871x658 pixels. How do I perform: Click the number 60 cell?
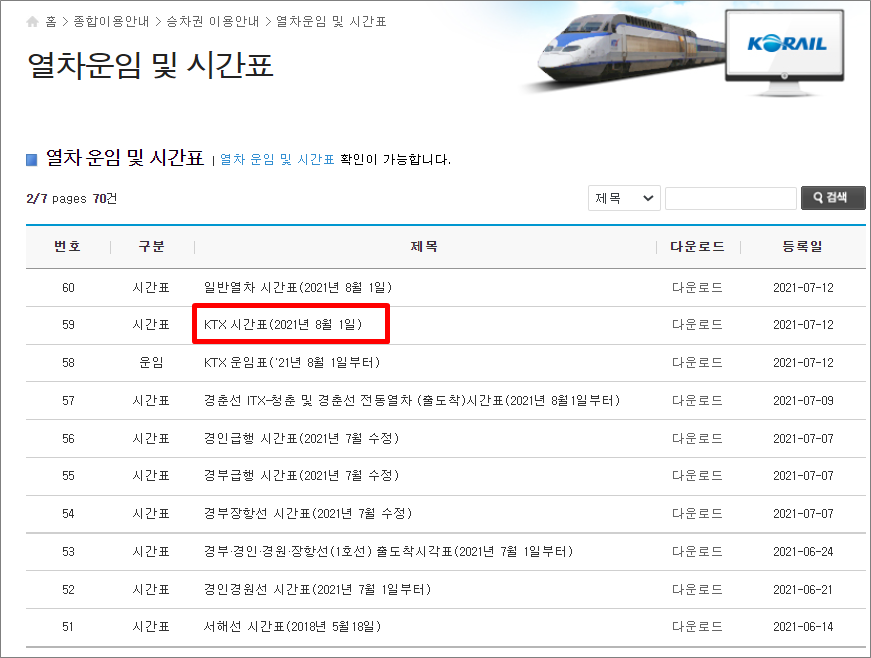[x=68, y=288]
